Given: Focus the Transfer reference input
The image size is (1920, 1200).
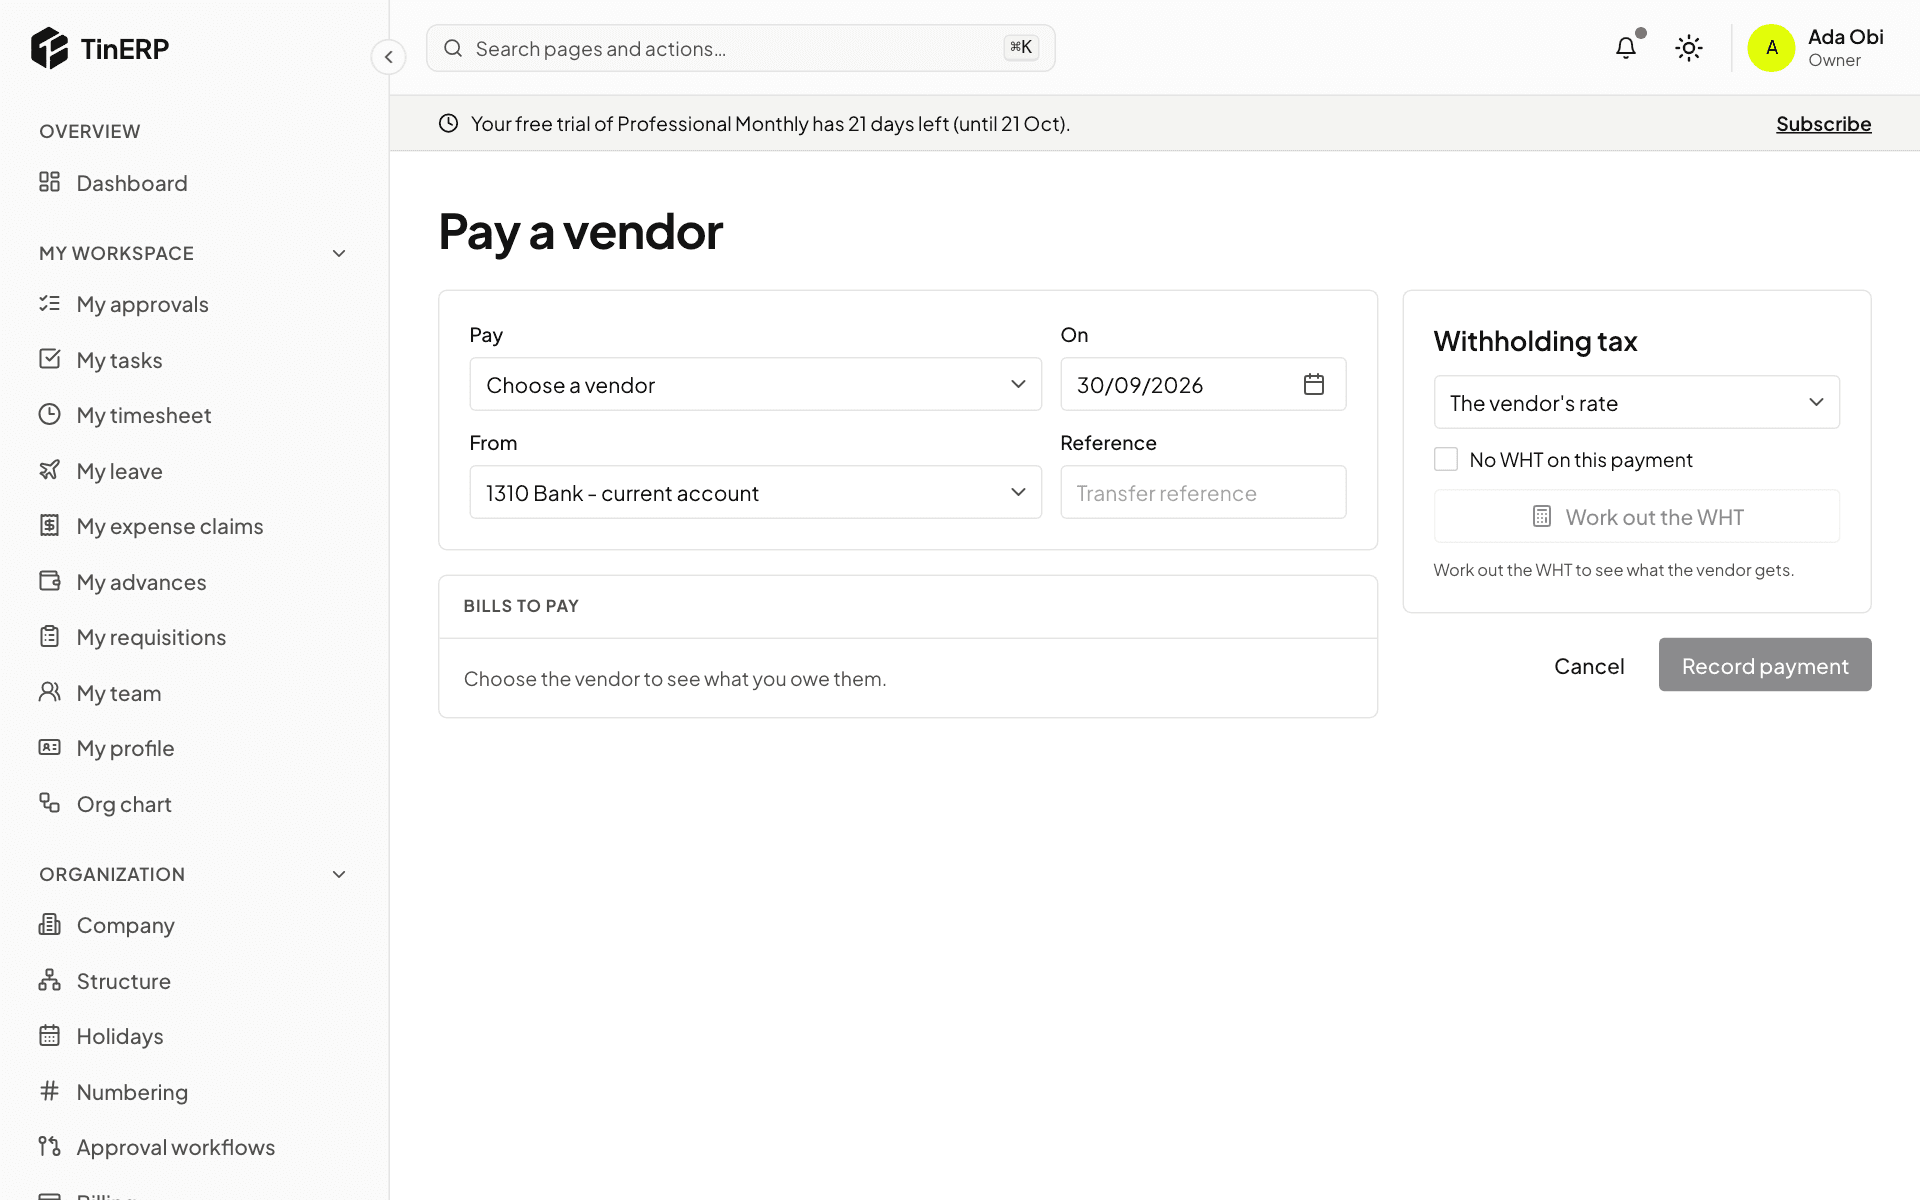Looking at the screenshot, I should point(1203,492).
